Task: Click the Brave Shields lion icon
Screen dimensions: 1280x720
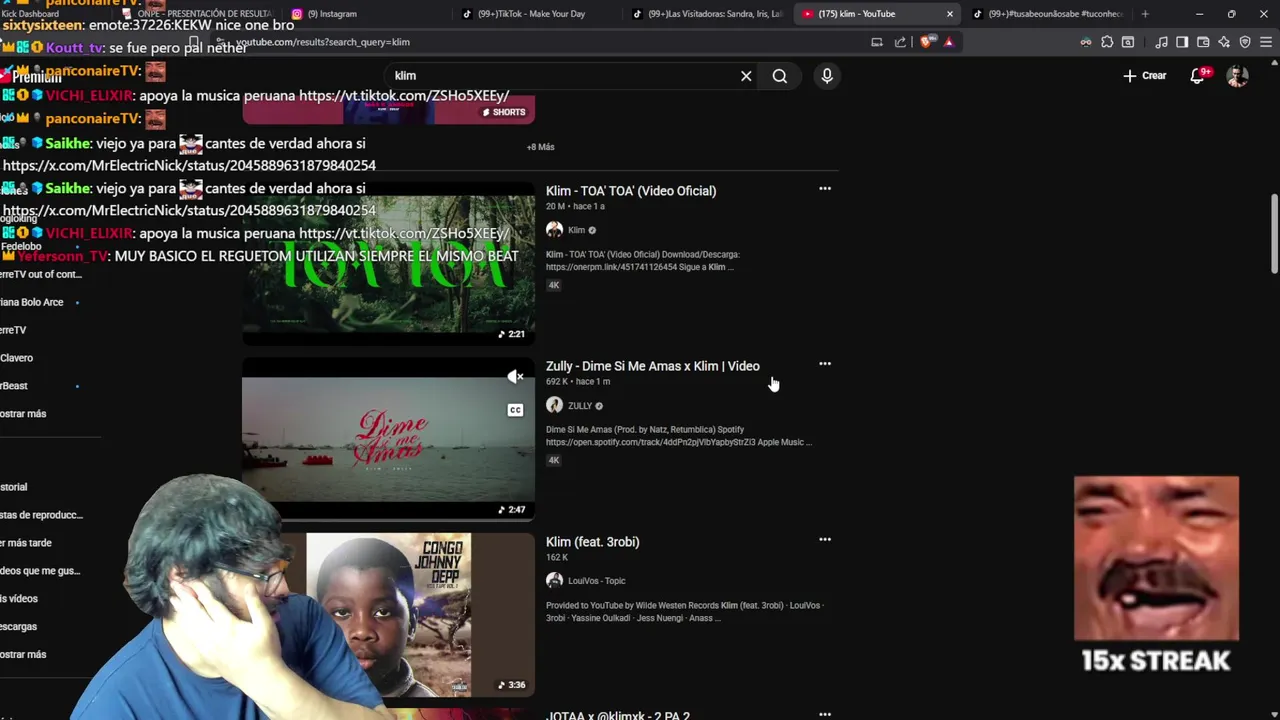Action: click(926, 42)
